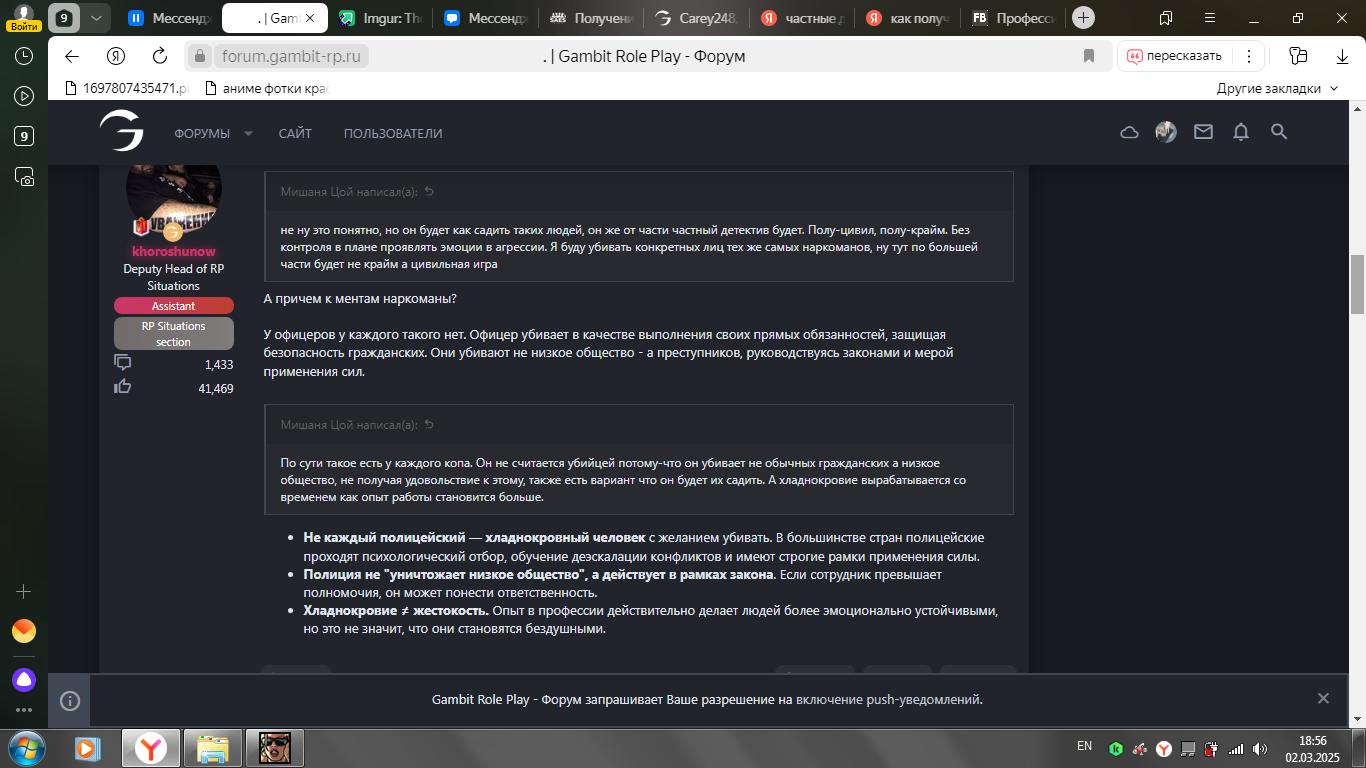1366x768 pixels.
Task: Open the notifications bell icon
Action: [x=1241, y=132]
